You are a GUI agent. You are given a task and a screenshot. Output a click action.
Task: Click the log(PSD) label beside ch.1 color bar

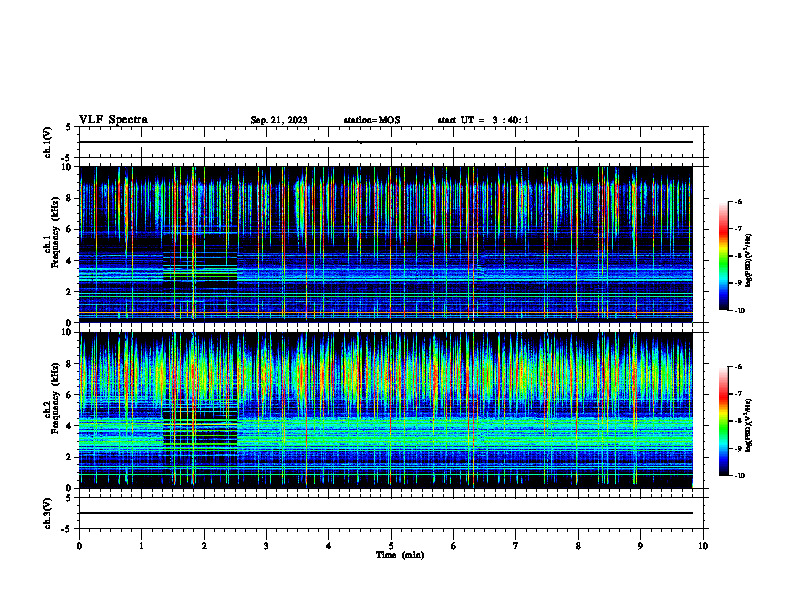(749, 260)
